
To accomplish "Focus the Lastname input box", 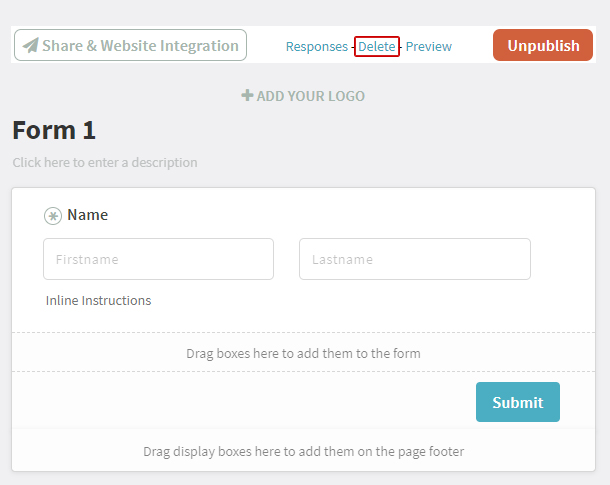I will pos(415,259).
